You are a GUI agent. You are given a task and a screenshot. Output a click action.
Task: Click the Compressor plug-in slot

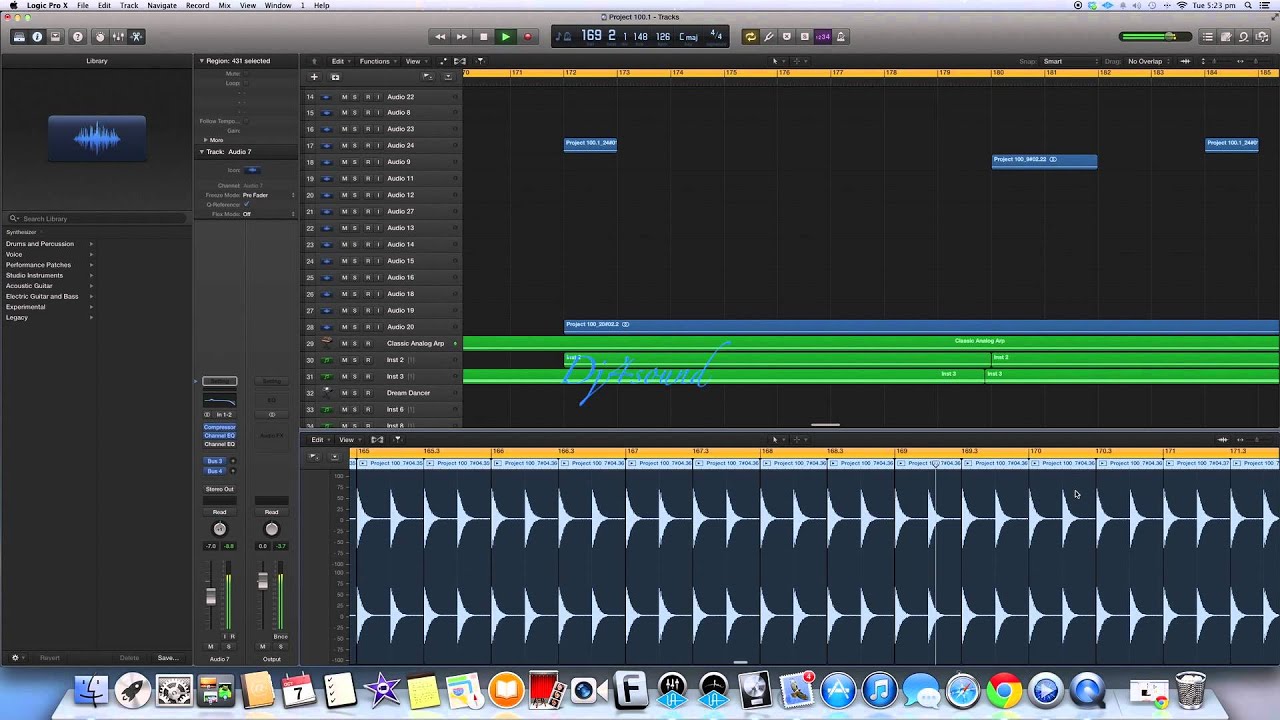point(219,427)
